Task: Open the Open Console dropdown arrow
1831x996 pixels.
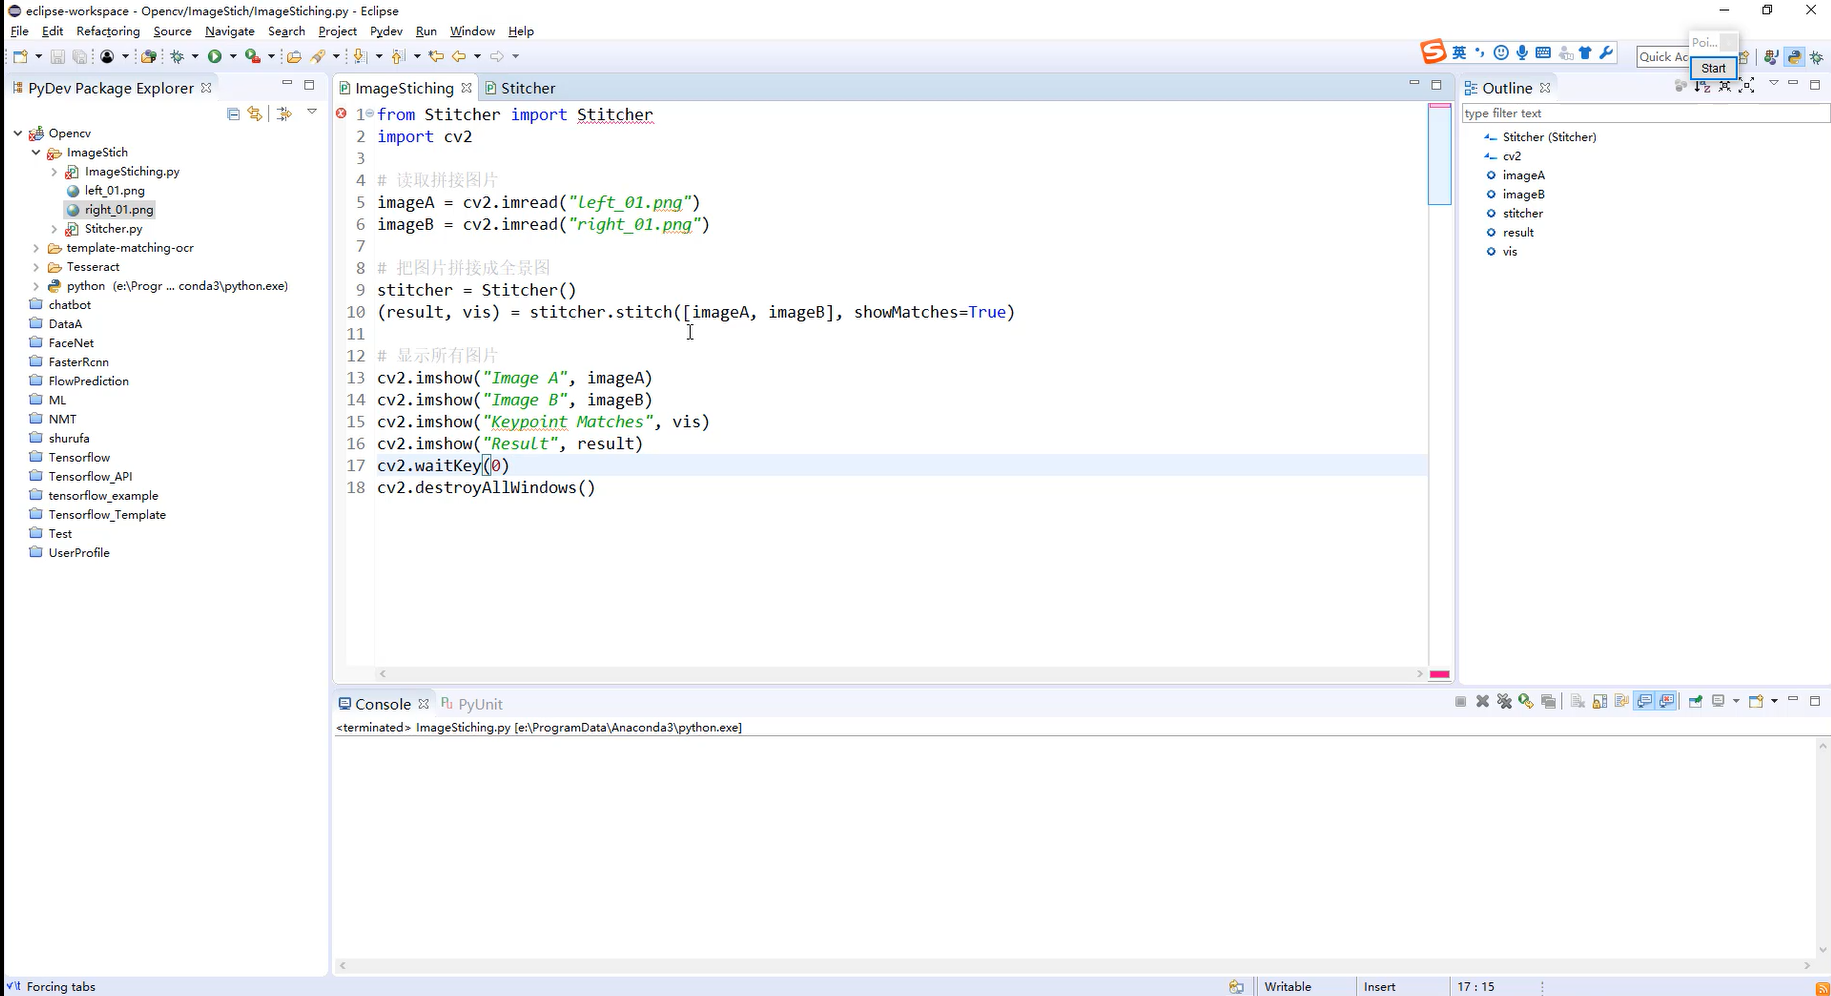Action: (1774, 701)
